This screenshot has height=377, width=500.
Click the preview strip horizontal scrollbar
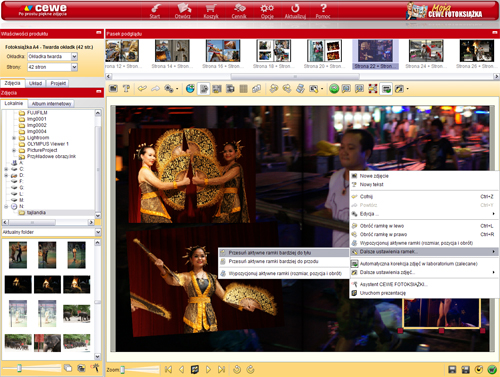click(295, 76)
